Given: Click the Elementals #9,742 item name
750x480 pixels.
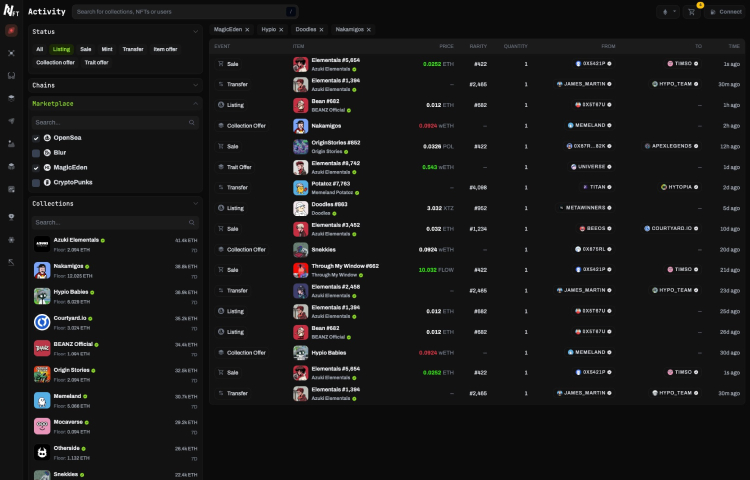Looking at the screenshot, I should pyautogui.click(x=336, y=163).
